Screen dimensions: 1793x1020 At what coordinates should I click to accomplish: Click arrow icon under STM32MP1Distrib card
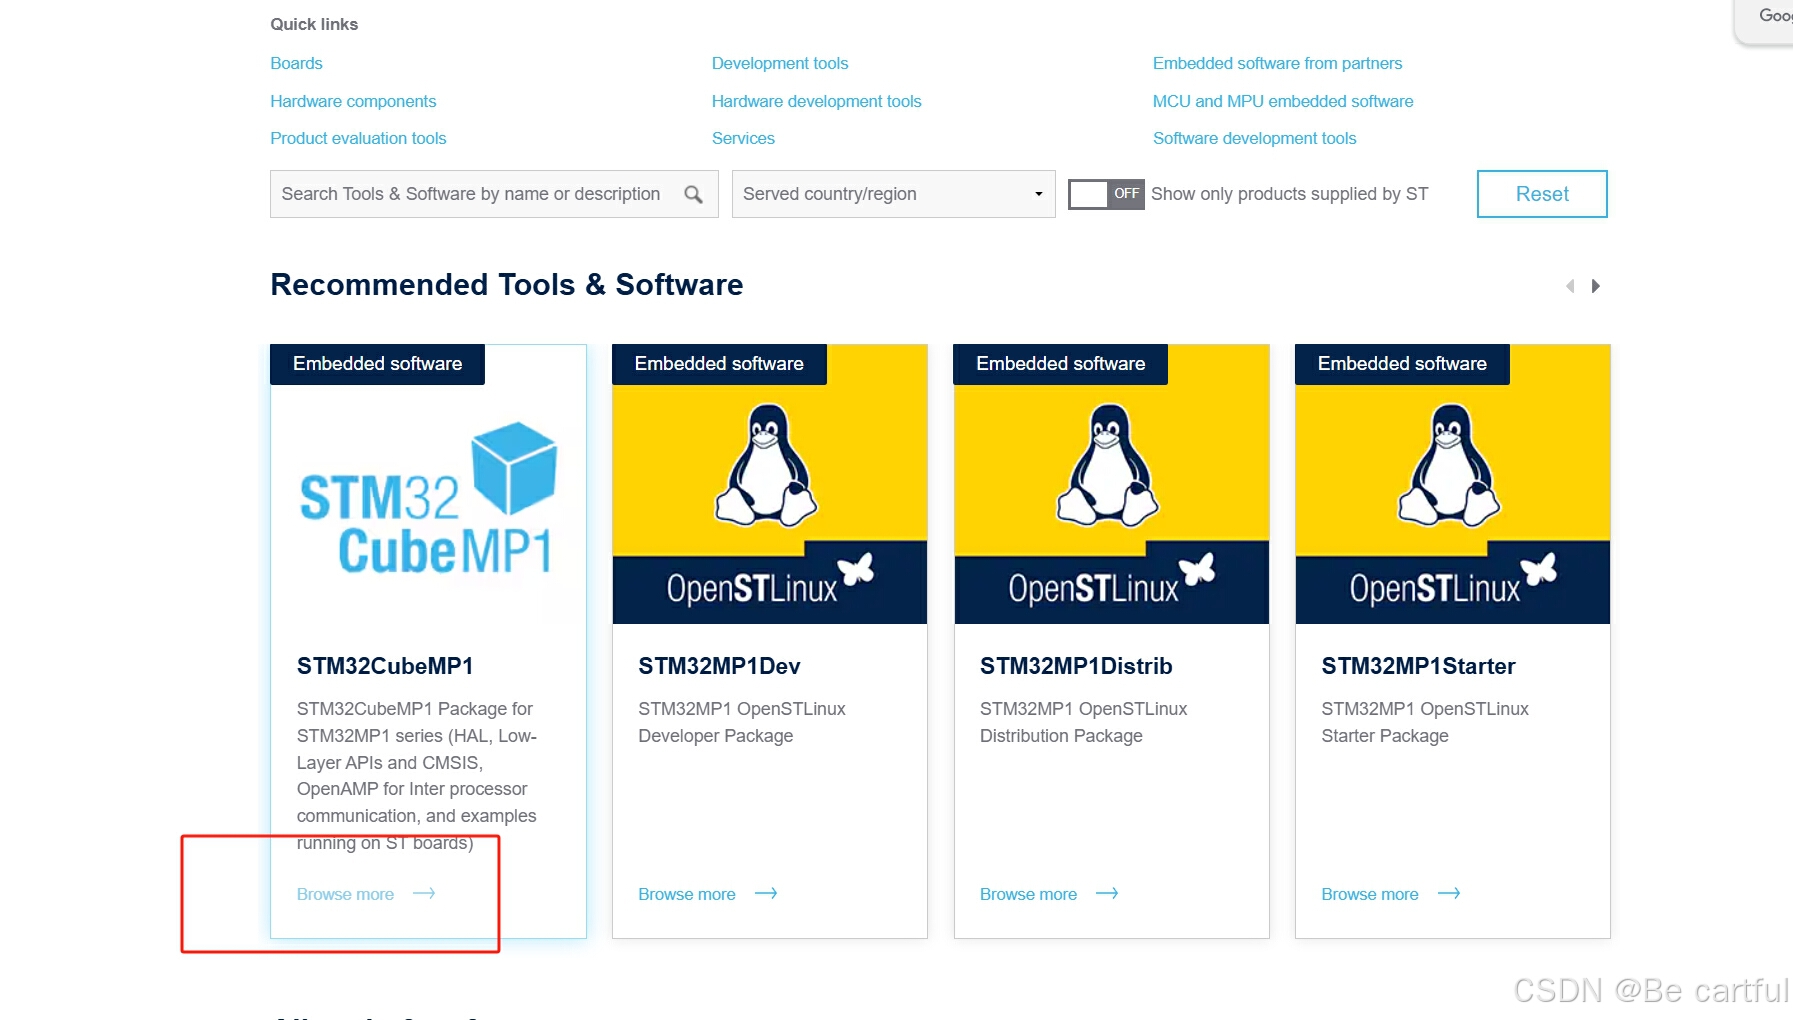click(x=1107, y=893)
